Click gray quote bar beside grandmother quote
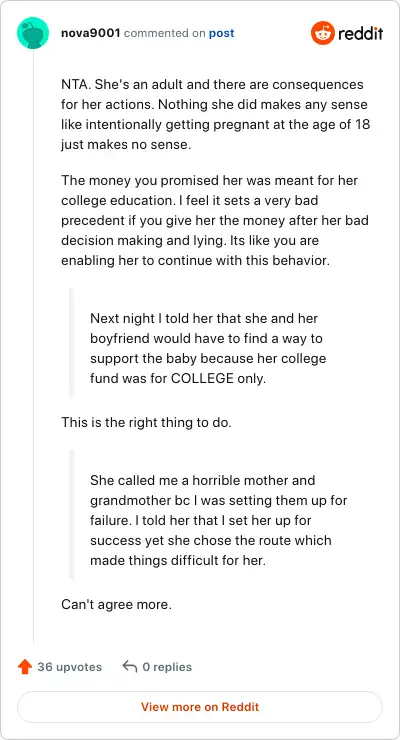 click(72, 514)
